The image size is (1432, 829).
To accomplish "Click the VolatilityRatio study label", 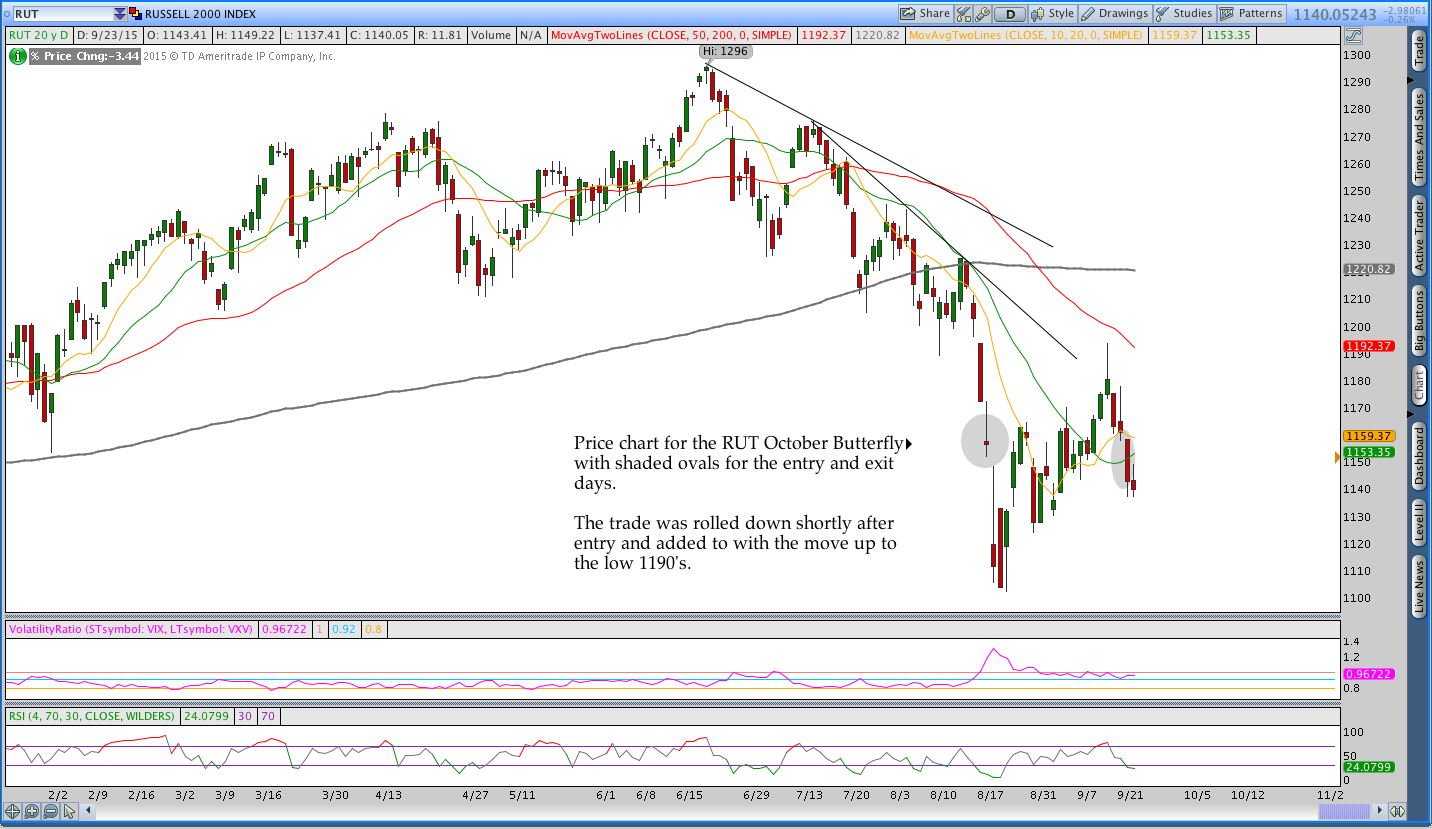I will (130, 630).
